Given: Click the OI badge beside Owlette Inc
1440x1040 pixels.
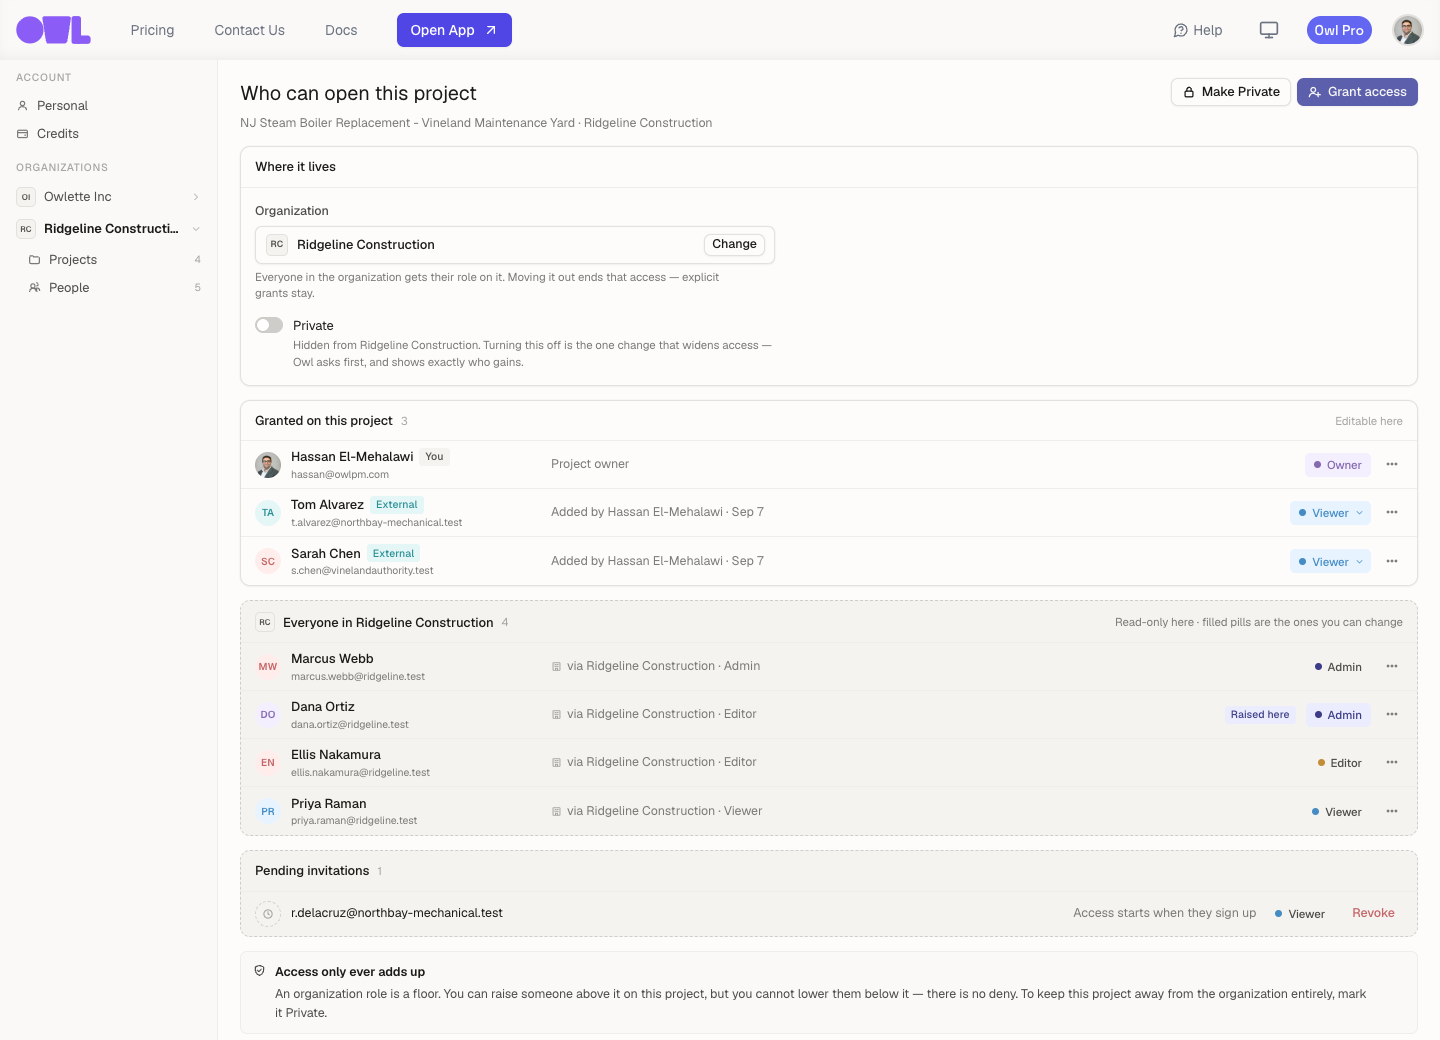Looking at the screenshot, I should [26, 197].
